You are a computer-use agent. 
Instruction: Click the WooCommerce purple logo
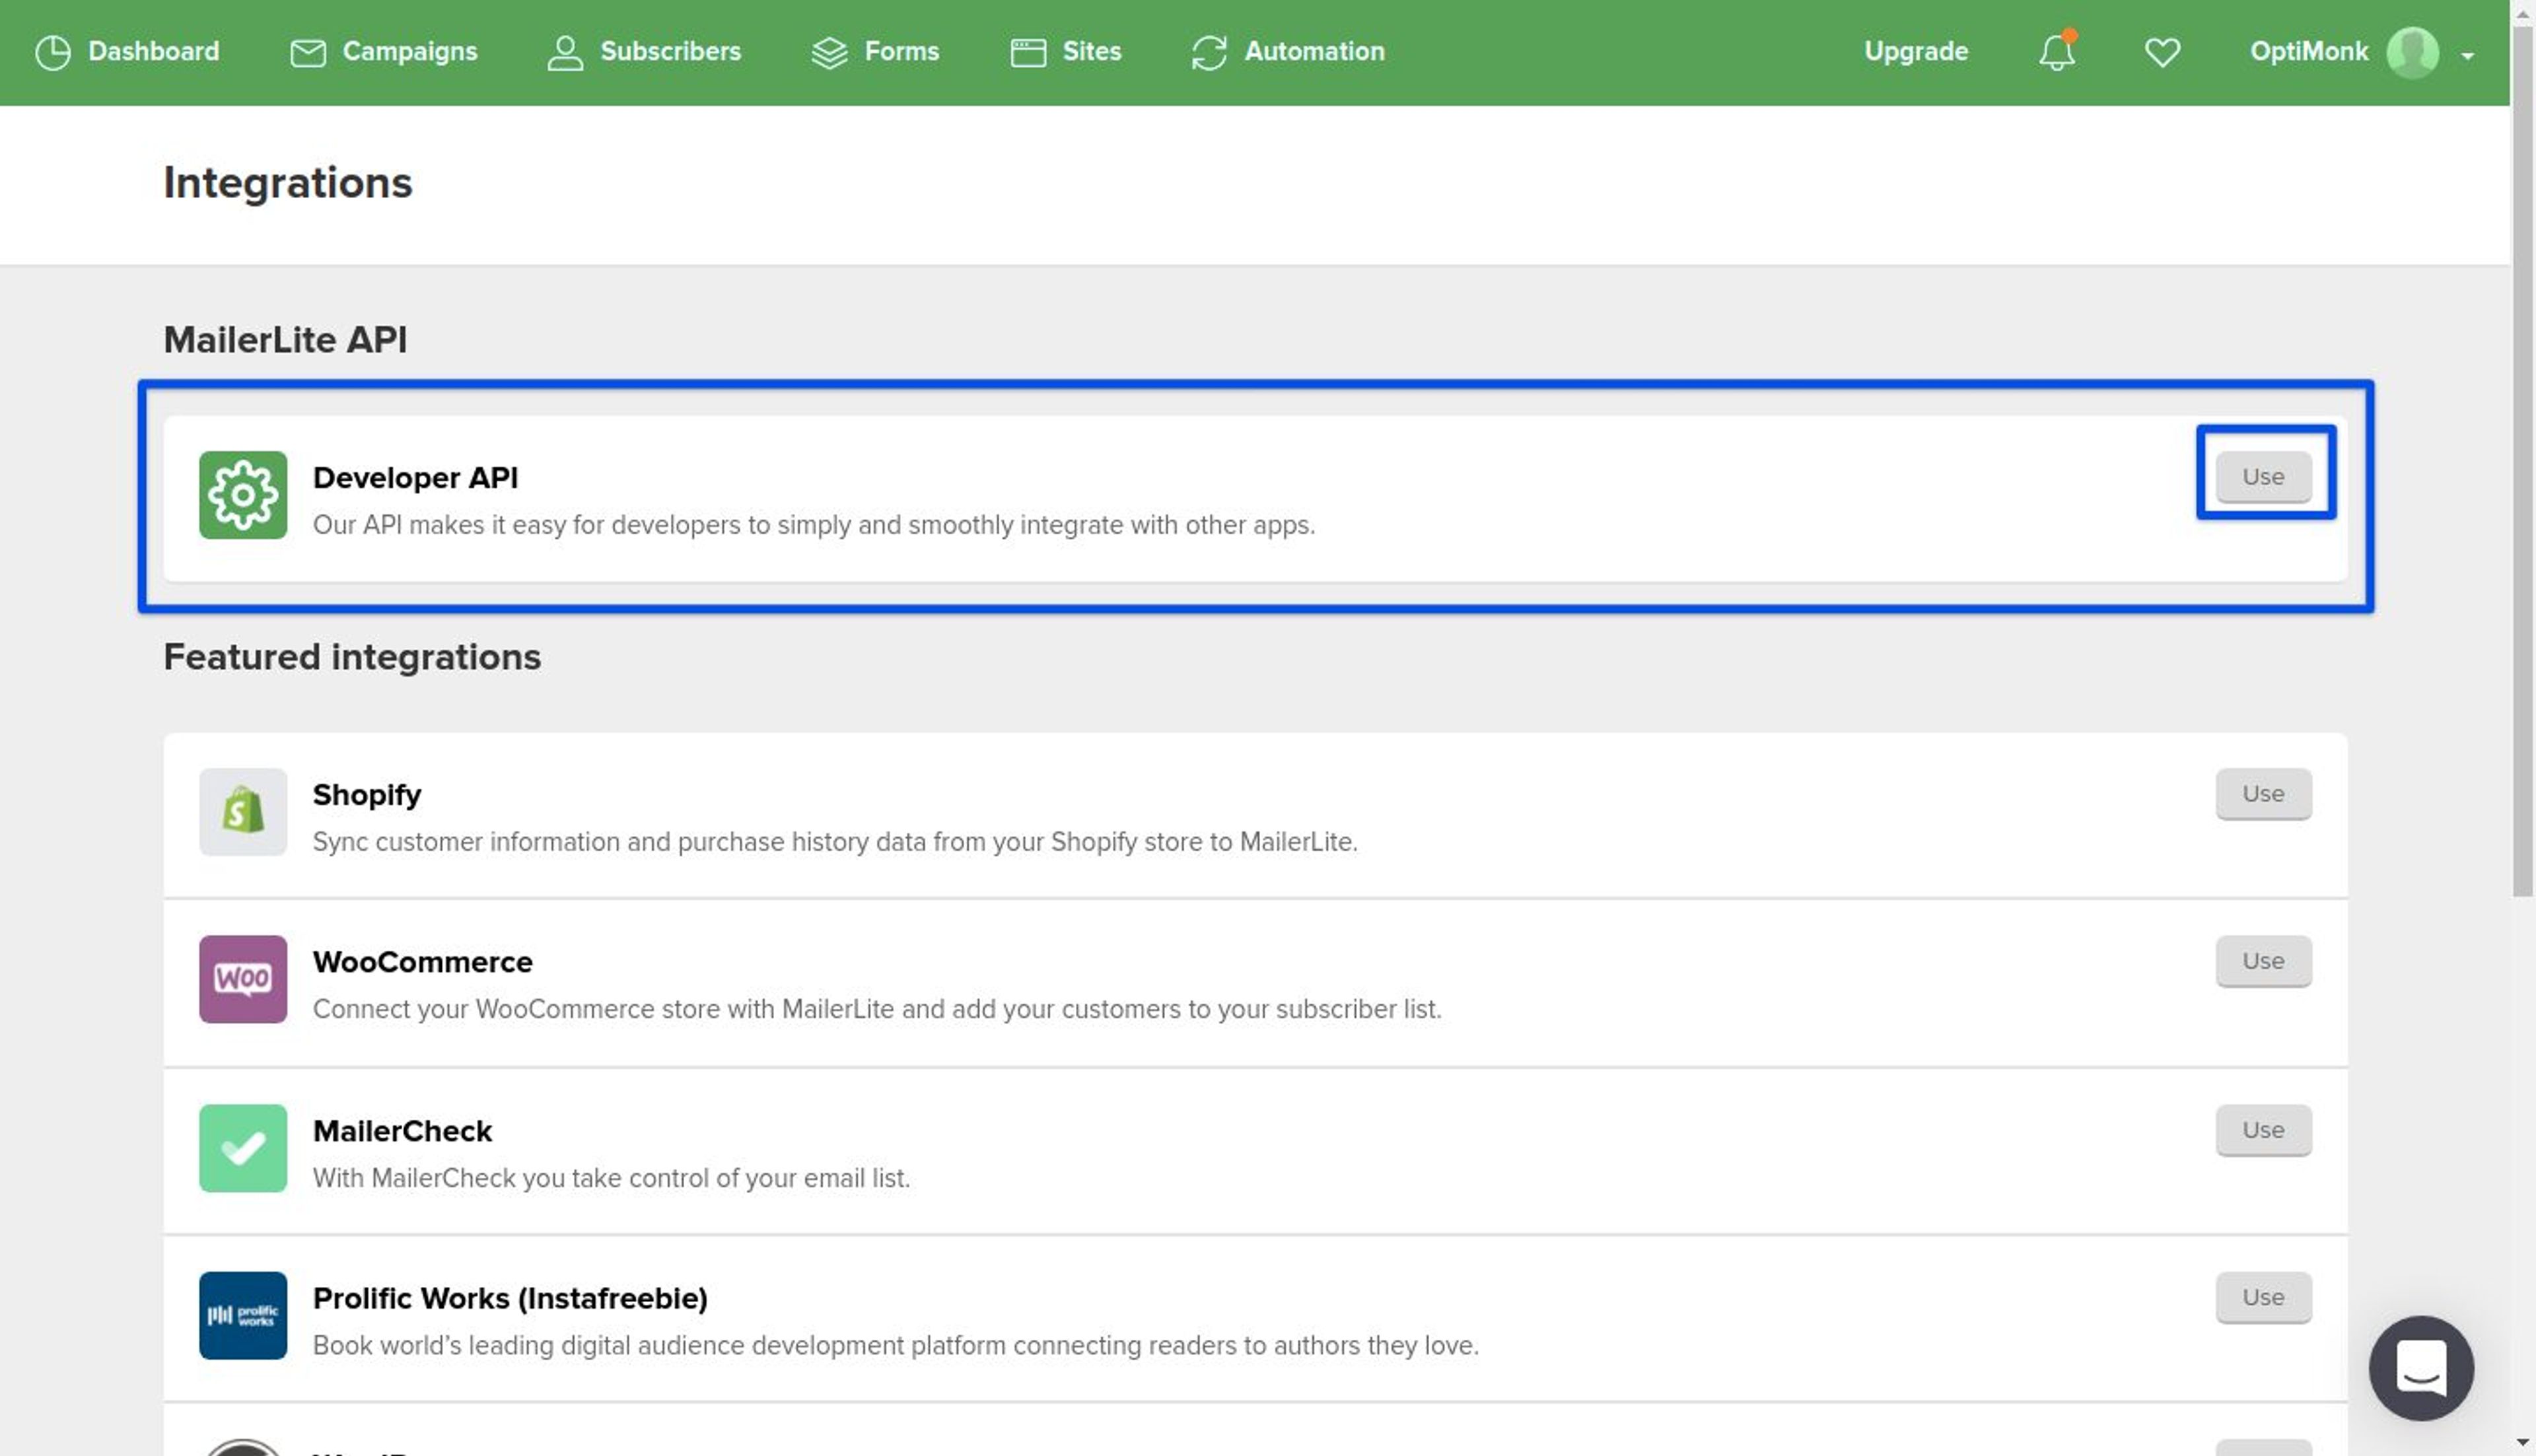(243, 979)
